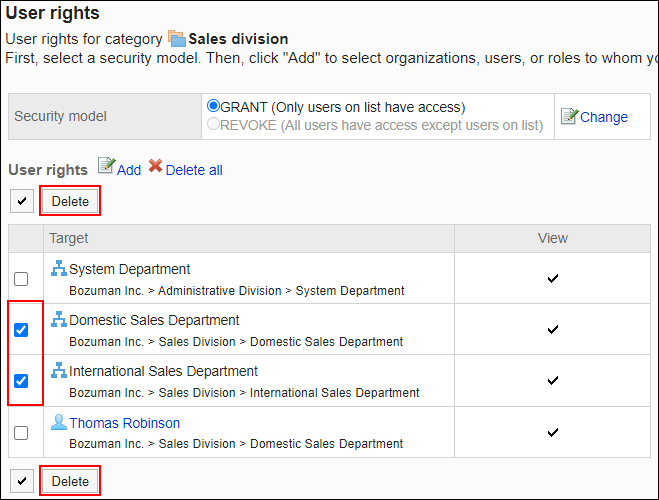
Task: Click the Thomas Robinson user icon
Action: pyautogui.click(x=59, y=422)
